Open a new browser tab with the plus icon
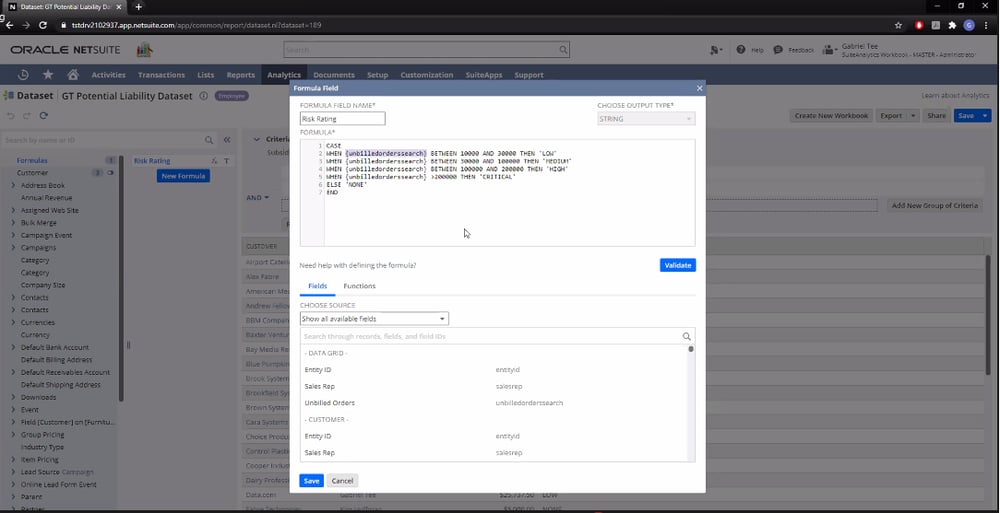The width and height of the screenshot is (1000, 513). click(x=138, y=6)
